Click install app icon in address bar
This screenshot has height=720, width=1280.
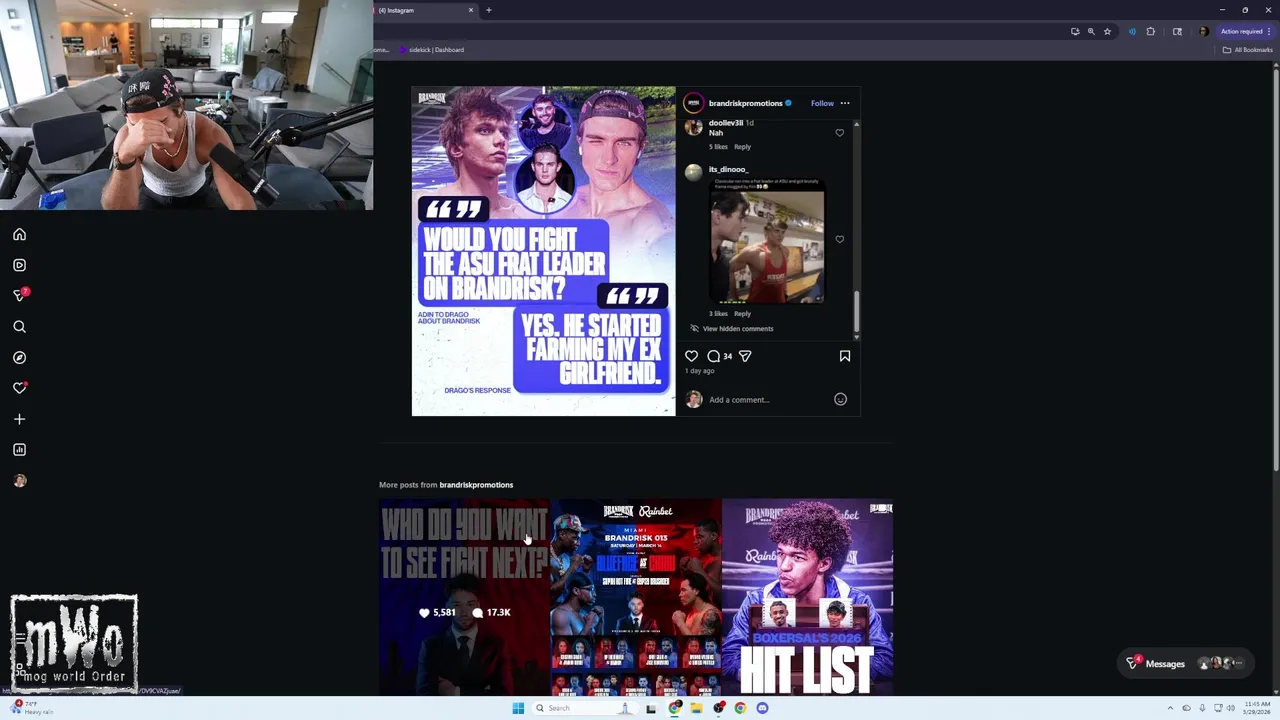coord(1075,31)
